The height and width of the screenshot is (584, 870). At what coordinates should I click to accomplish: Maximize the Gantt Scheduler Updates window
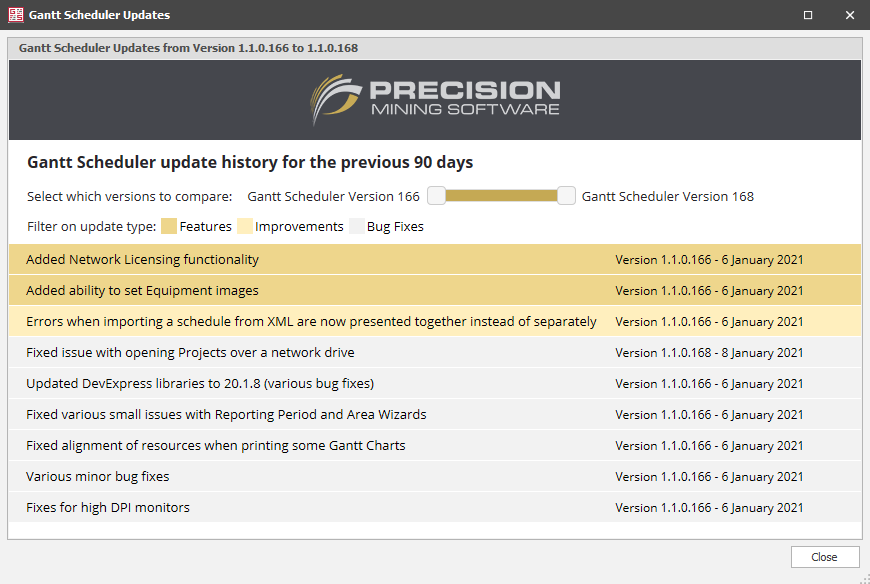808,15
